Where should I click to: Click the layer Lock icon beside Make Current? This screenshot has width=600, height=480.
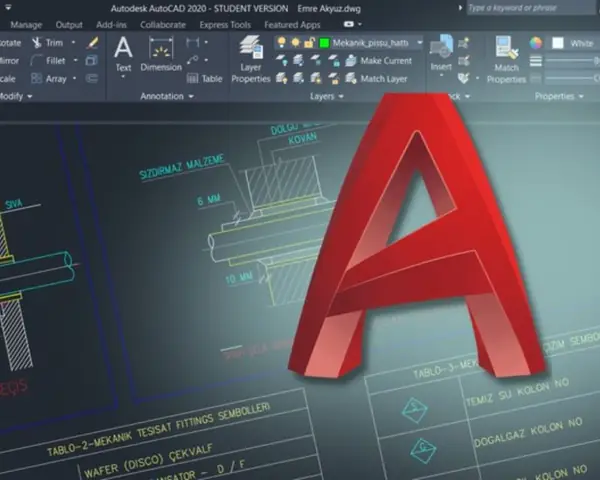333,60
